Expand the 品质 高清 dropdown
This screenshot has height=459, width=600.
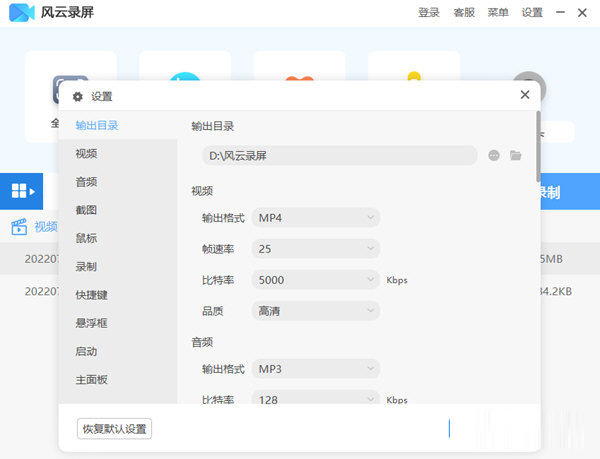(316, 311)
